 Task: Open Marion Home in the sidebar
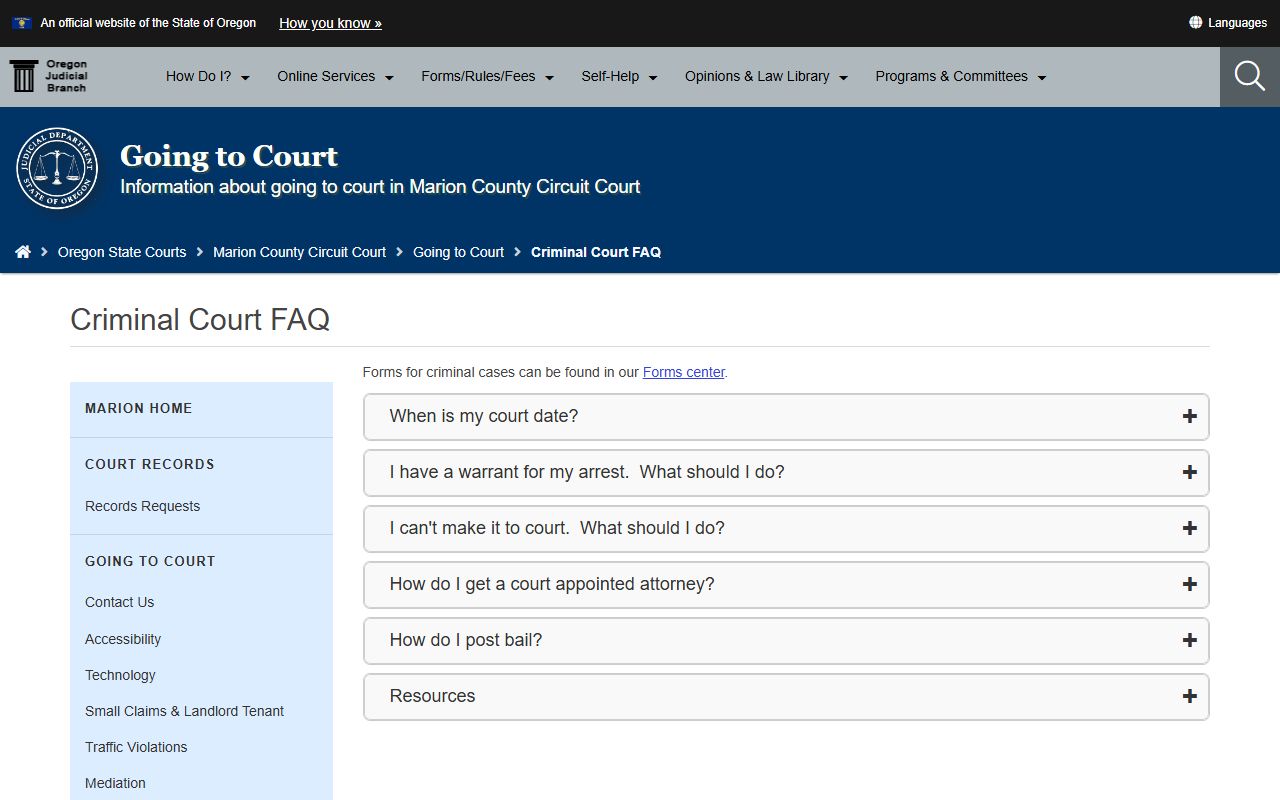pos(139,408)
